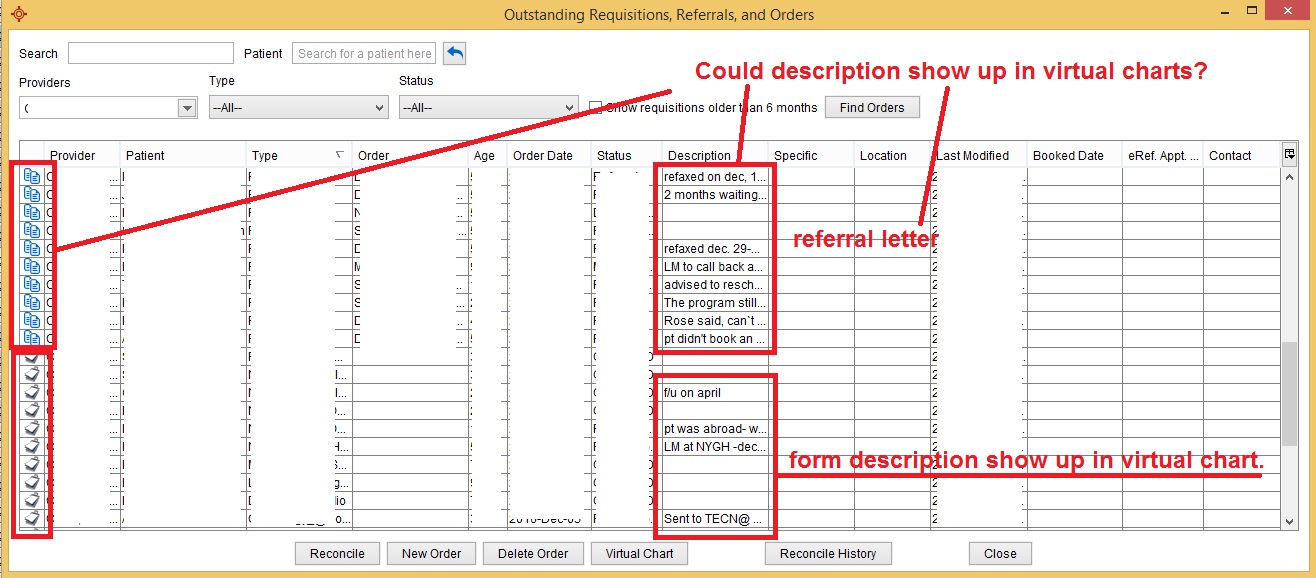Click the blue back arrow beside patient search

coord(455,54)
